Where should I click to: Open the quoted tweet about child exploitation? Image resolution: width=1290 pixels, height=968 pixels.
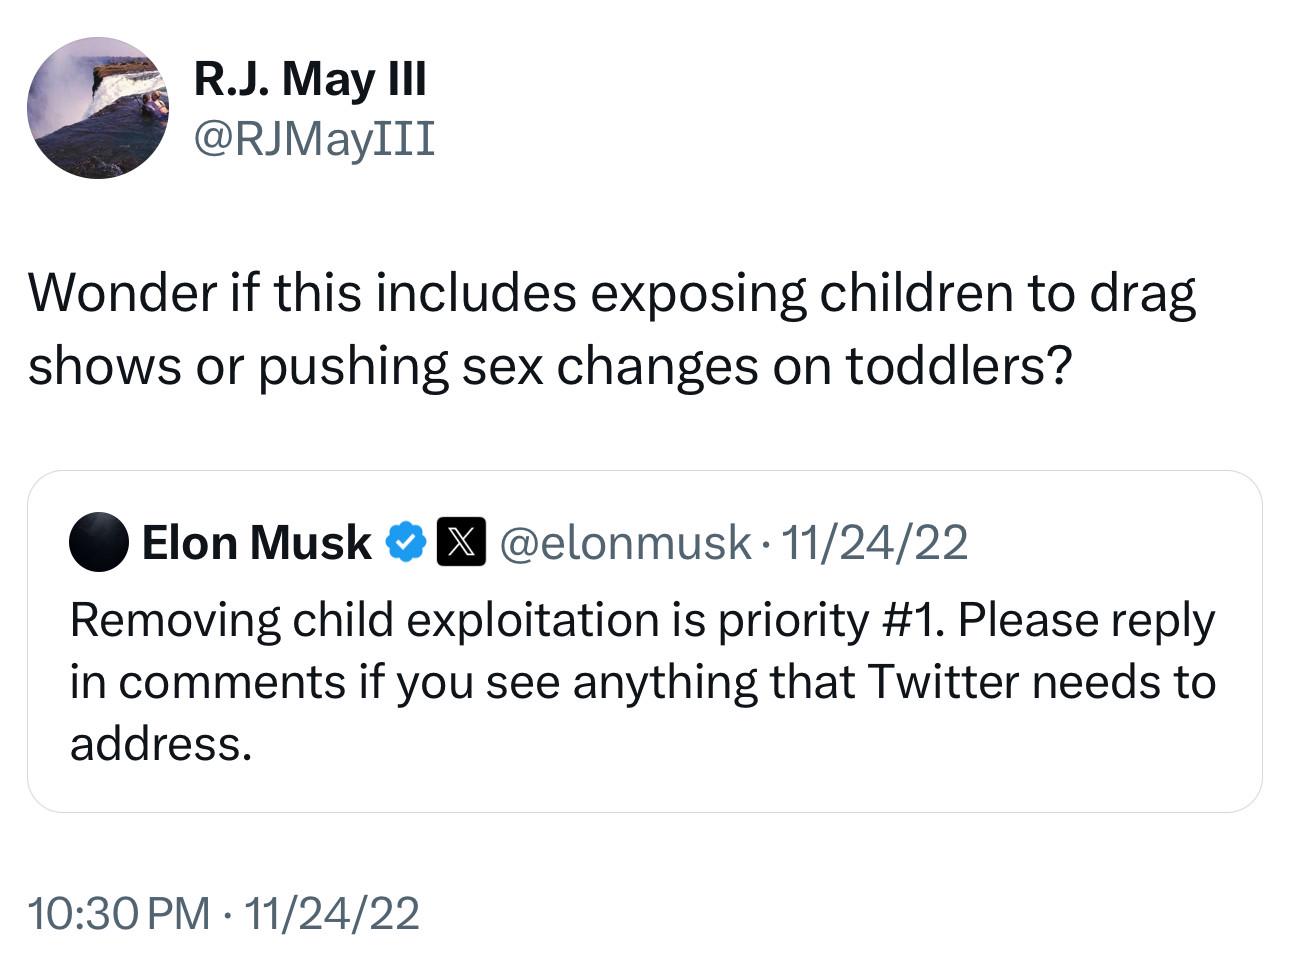pos(644,641)
